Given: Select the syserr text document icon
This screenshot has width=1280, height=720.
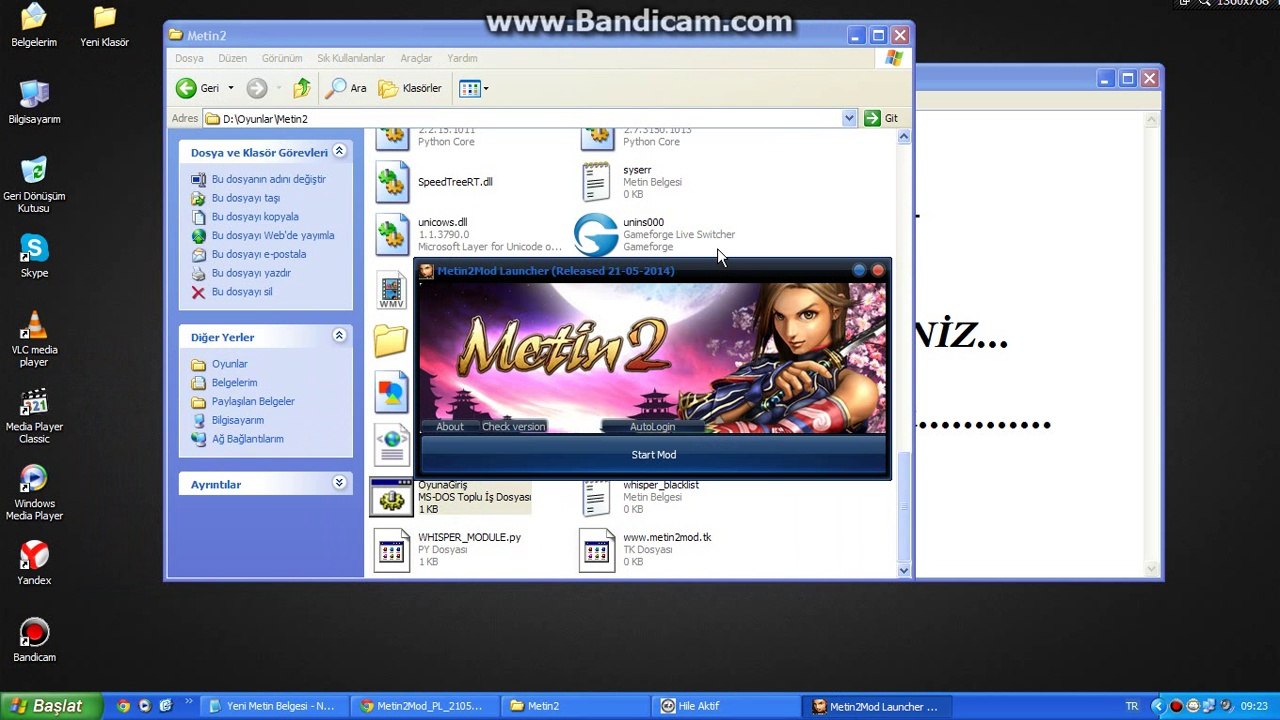Looking at the screenshot, I should click(x=596, y=182).
